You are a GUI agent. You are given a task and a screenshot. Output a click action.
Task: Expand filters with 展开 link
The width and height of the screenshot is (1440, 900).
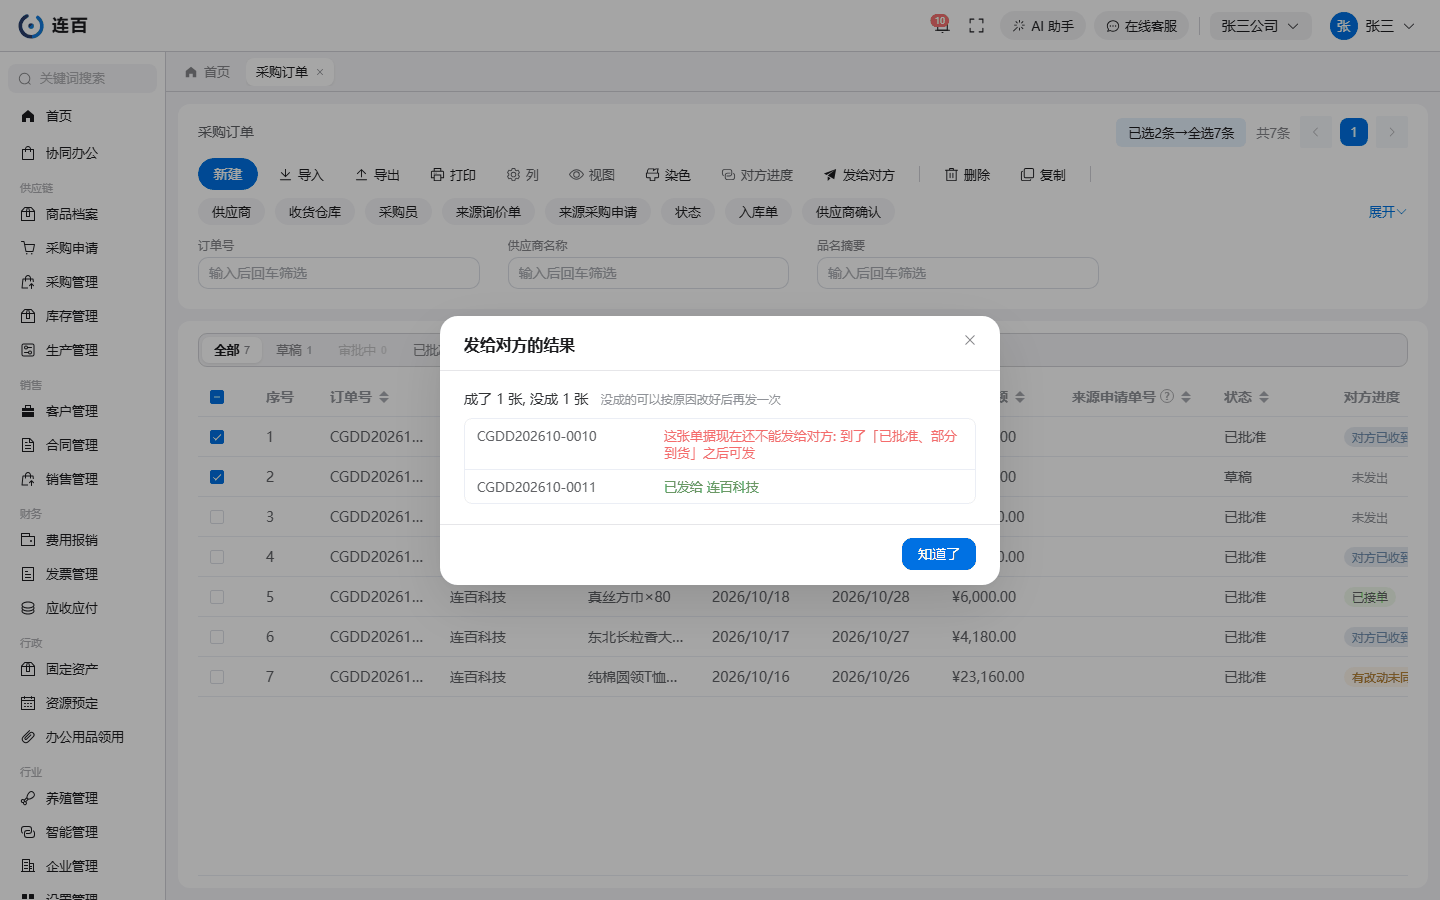1387,212
